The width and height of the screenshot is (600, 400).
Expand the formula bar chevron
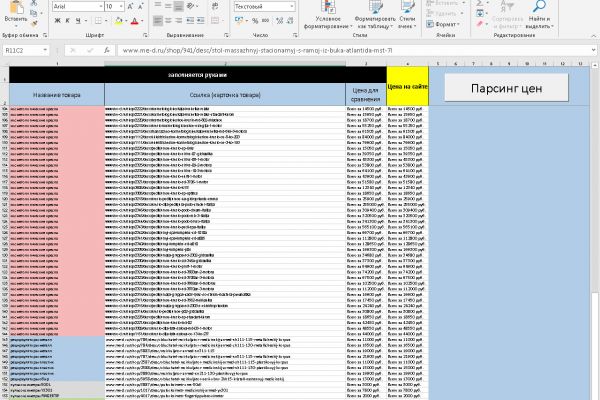pos(593,50)
